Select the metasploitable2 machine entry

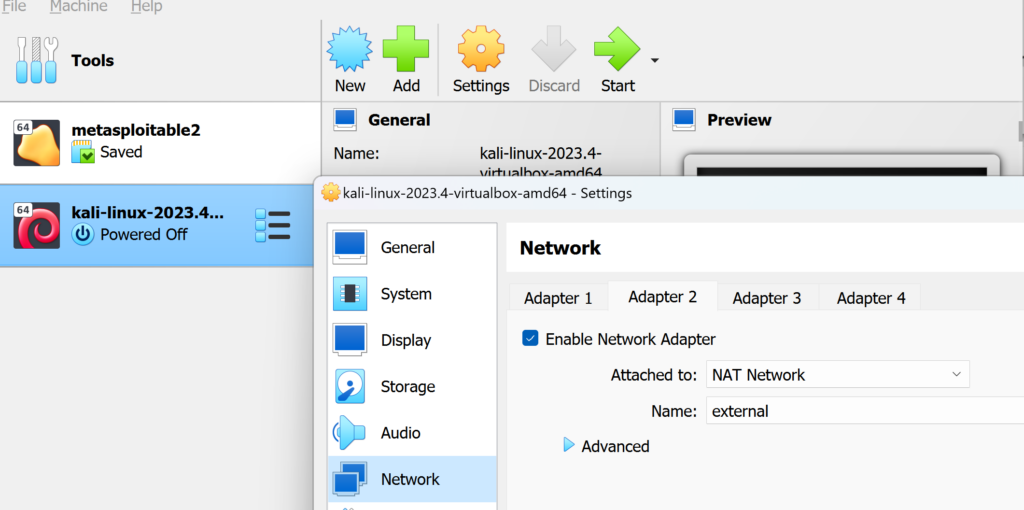point(160,142)
